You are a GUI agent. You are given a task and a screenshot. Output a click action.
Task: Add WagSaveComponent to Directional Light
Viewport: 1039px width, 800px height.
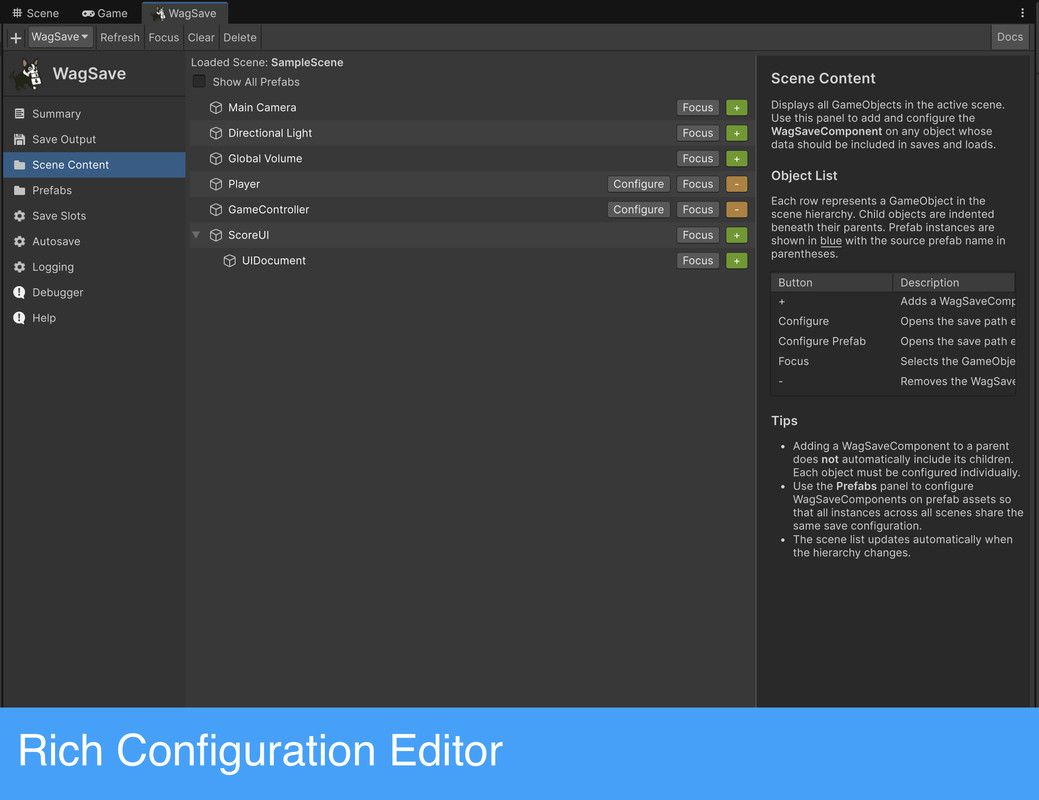click(x=736, y=133)
